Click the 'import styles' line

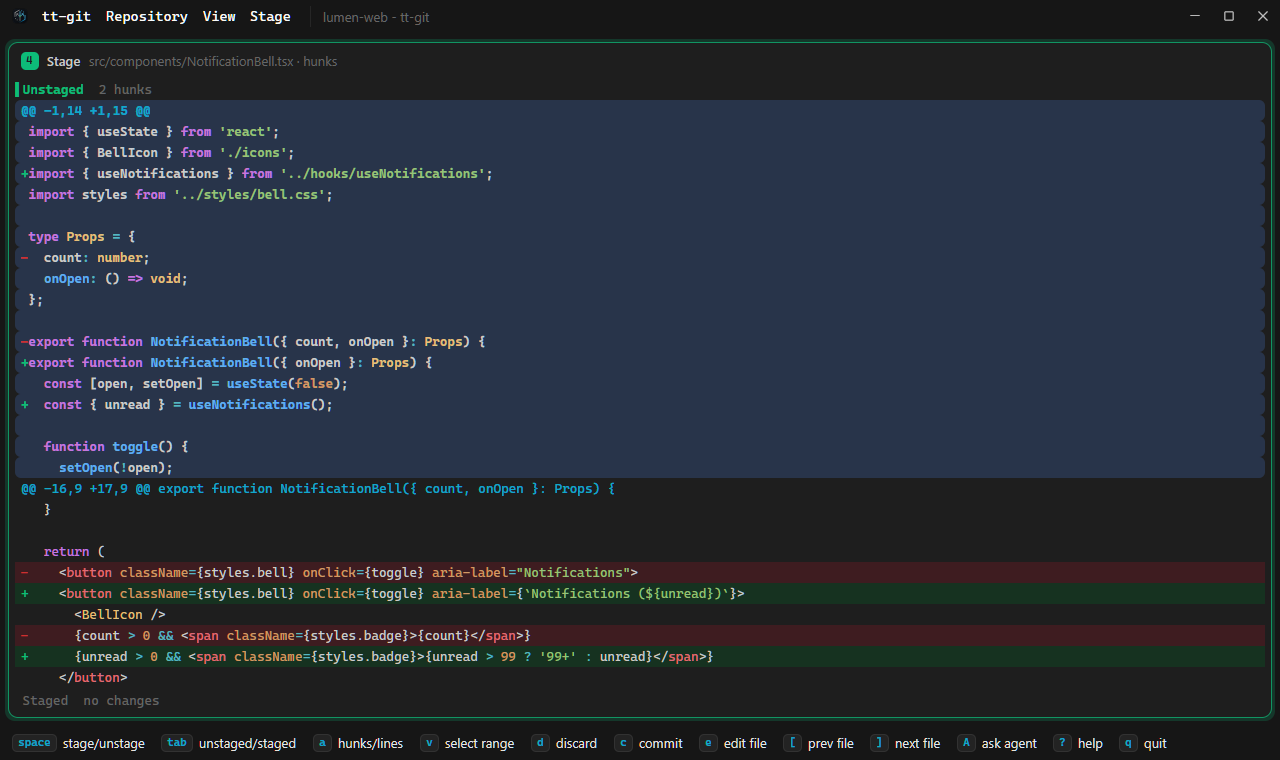(x=640, y=194)
